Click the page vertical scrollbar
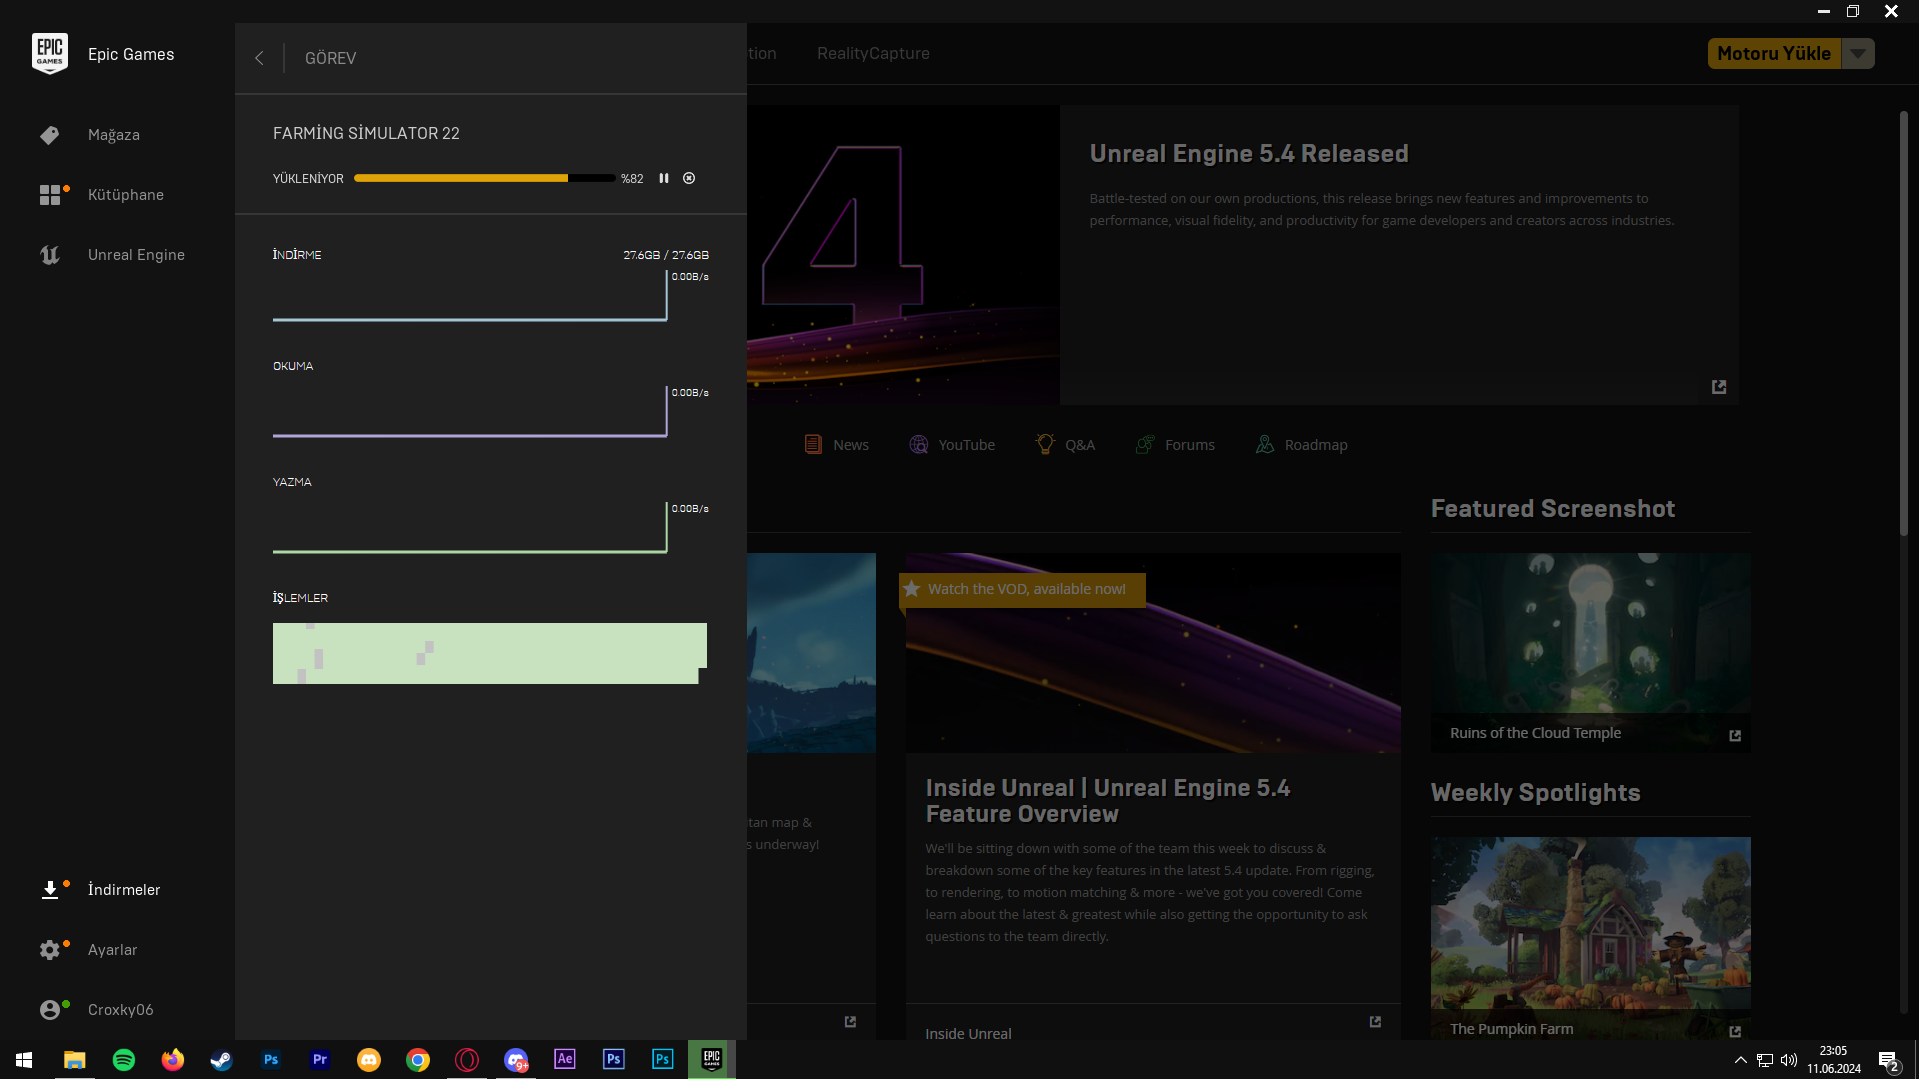This screenshot has width=1919, height=1079. [1904, 323]
